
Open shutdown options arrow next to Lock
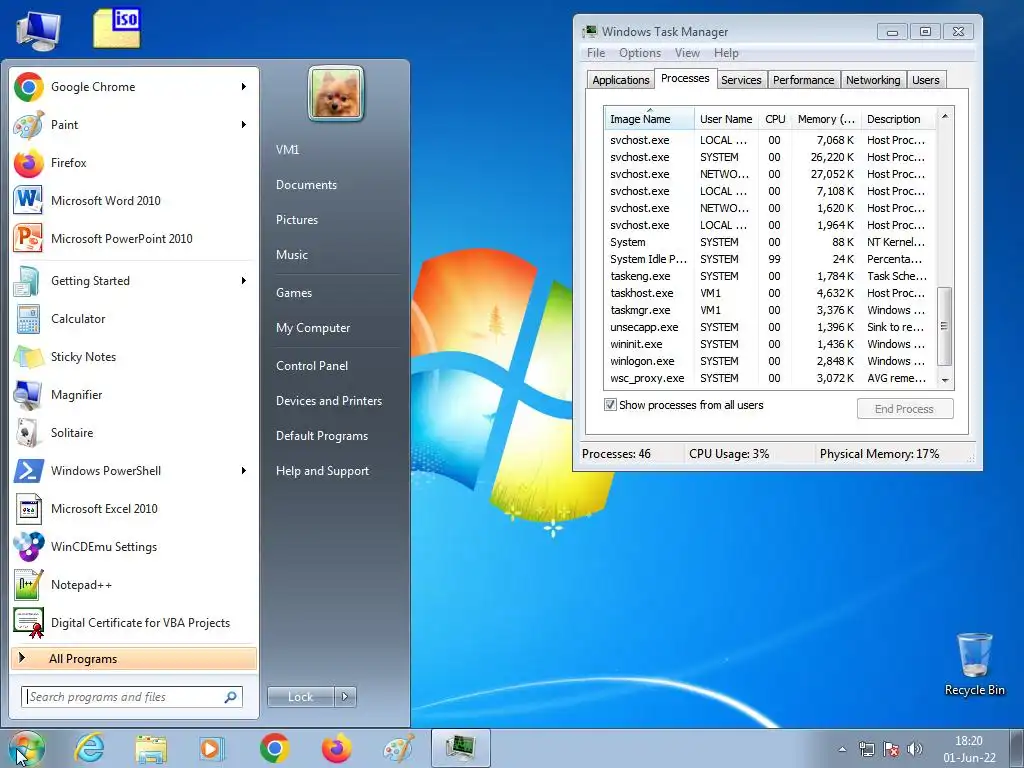coord(345,697)
